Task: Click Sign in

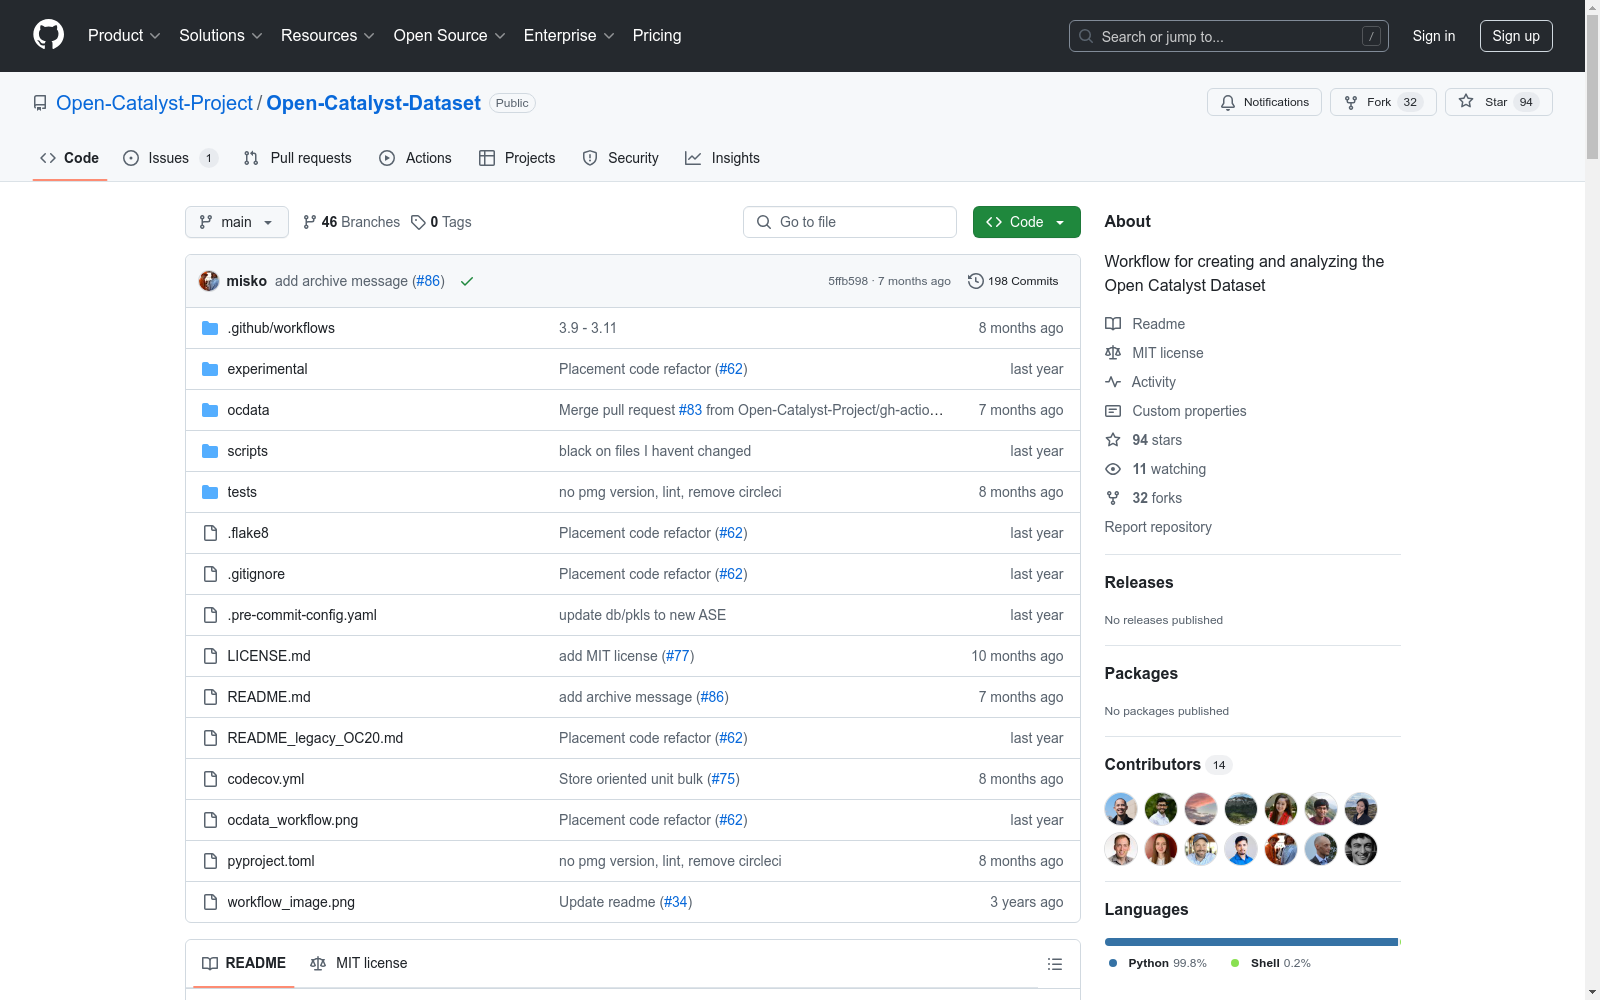Action: (1434, 36)
